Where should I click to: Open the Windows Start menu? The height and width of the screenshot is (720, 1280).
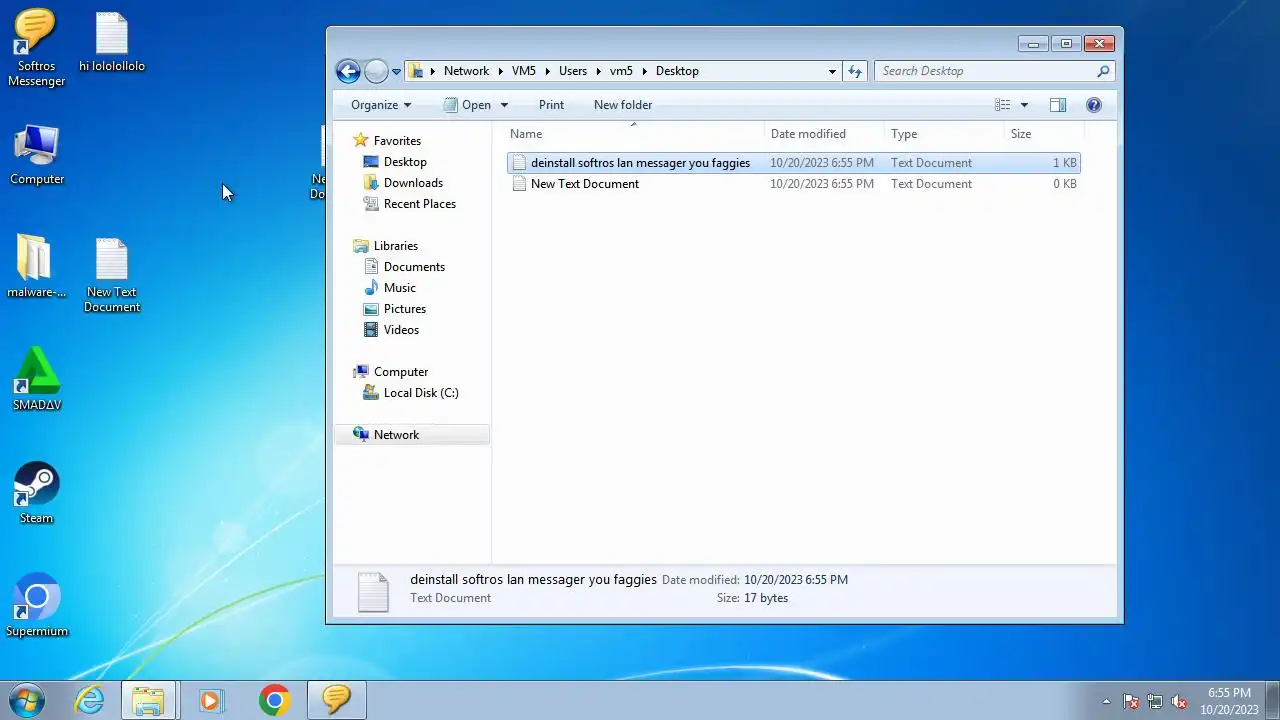pos(27,700)
